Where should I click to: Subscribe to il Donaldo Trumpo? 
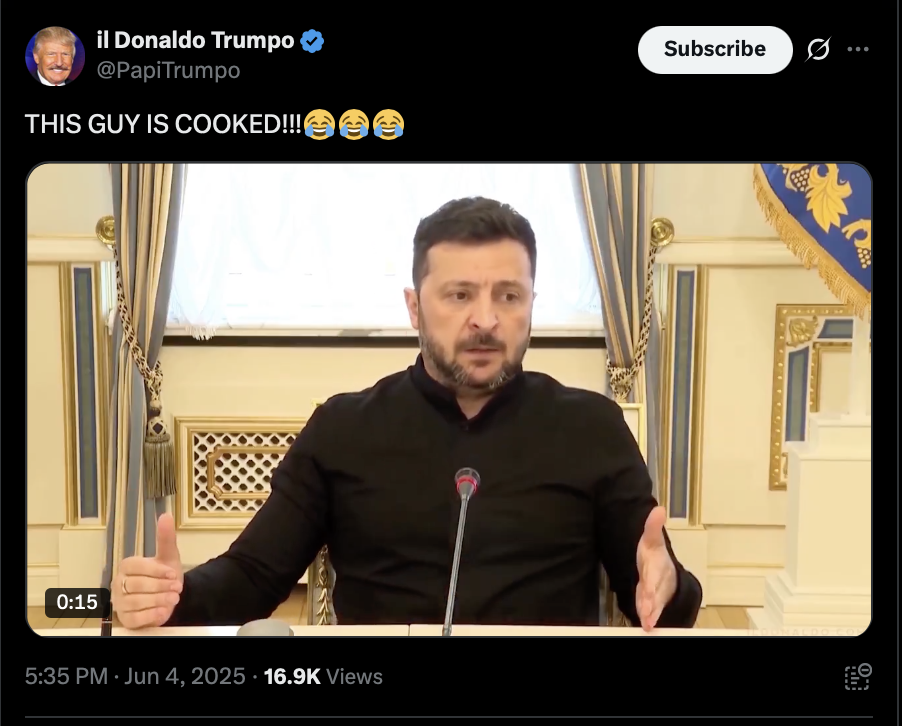pyautogui.click(x=715, y=49)
